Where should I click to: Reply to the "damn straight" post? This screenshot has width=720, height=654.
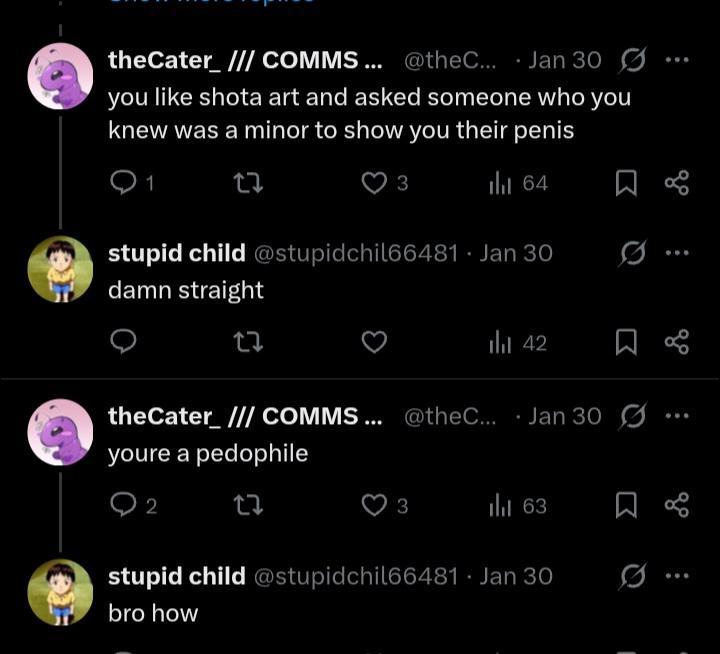(x=122, y=343)
